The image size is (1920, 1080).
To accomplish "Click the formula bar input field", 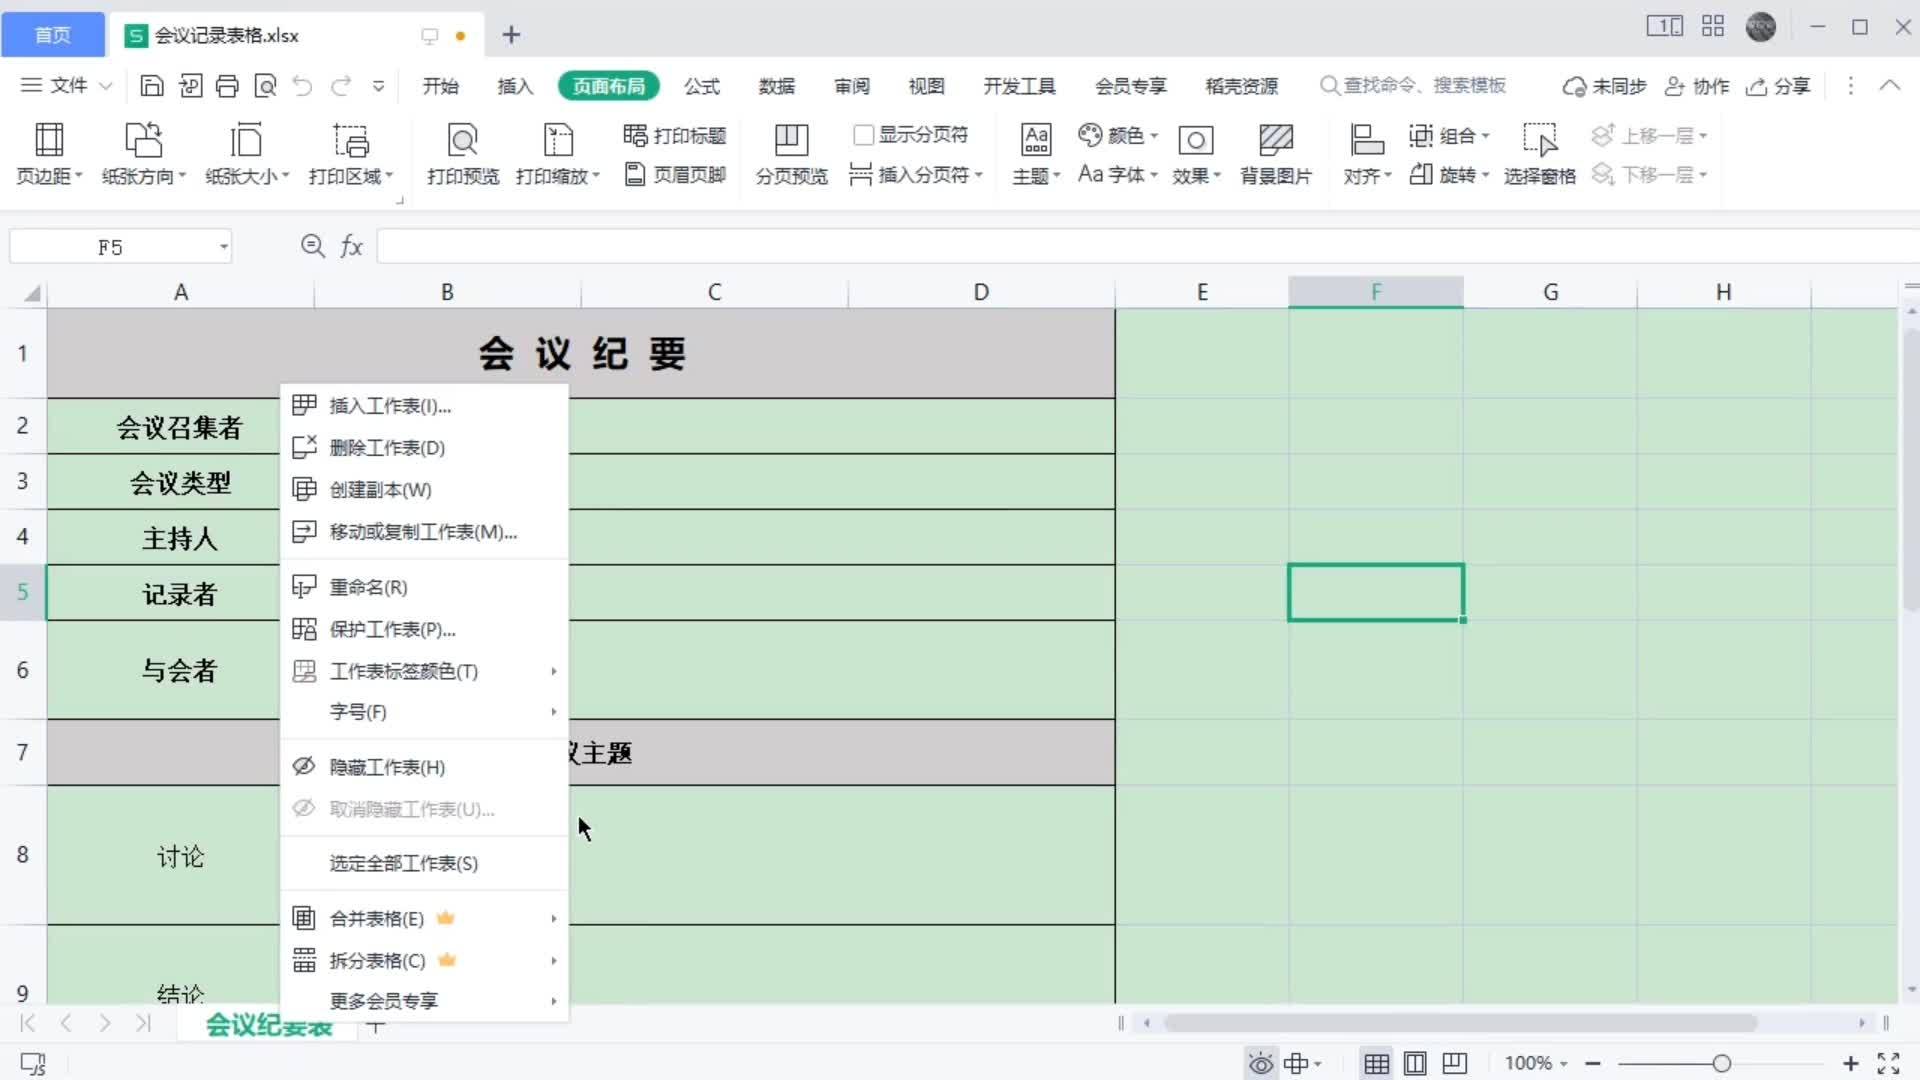I will pyautogui.click(x=1148, y=246).
